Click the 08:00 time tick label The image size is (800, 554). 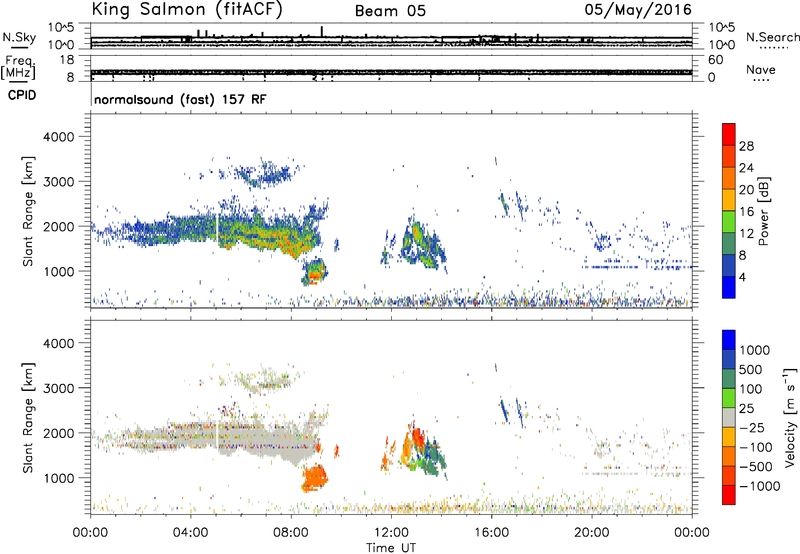[x=291, y=533]
